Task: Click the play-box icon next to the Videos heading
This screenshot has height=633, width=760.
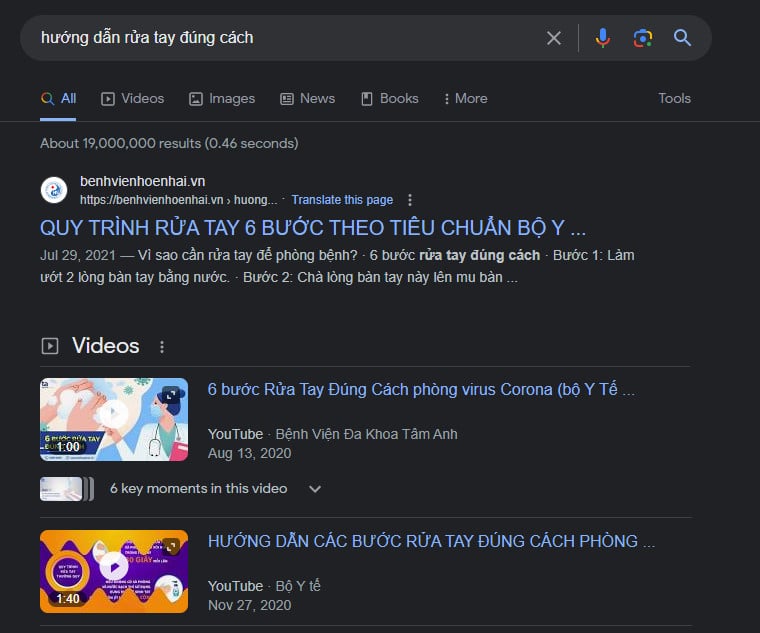Action: click(x=50, y=346)
